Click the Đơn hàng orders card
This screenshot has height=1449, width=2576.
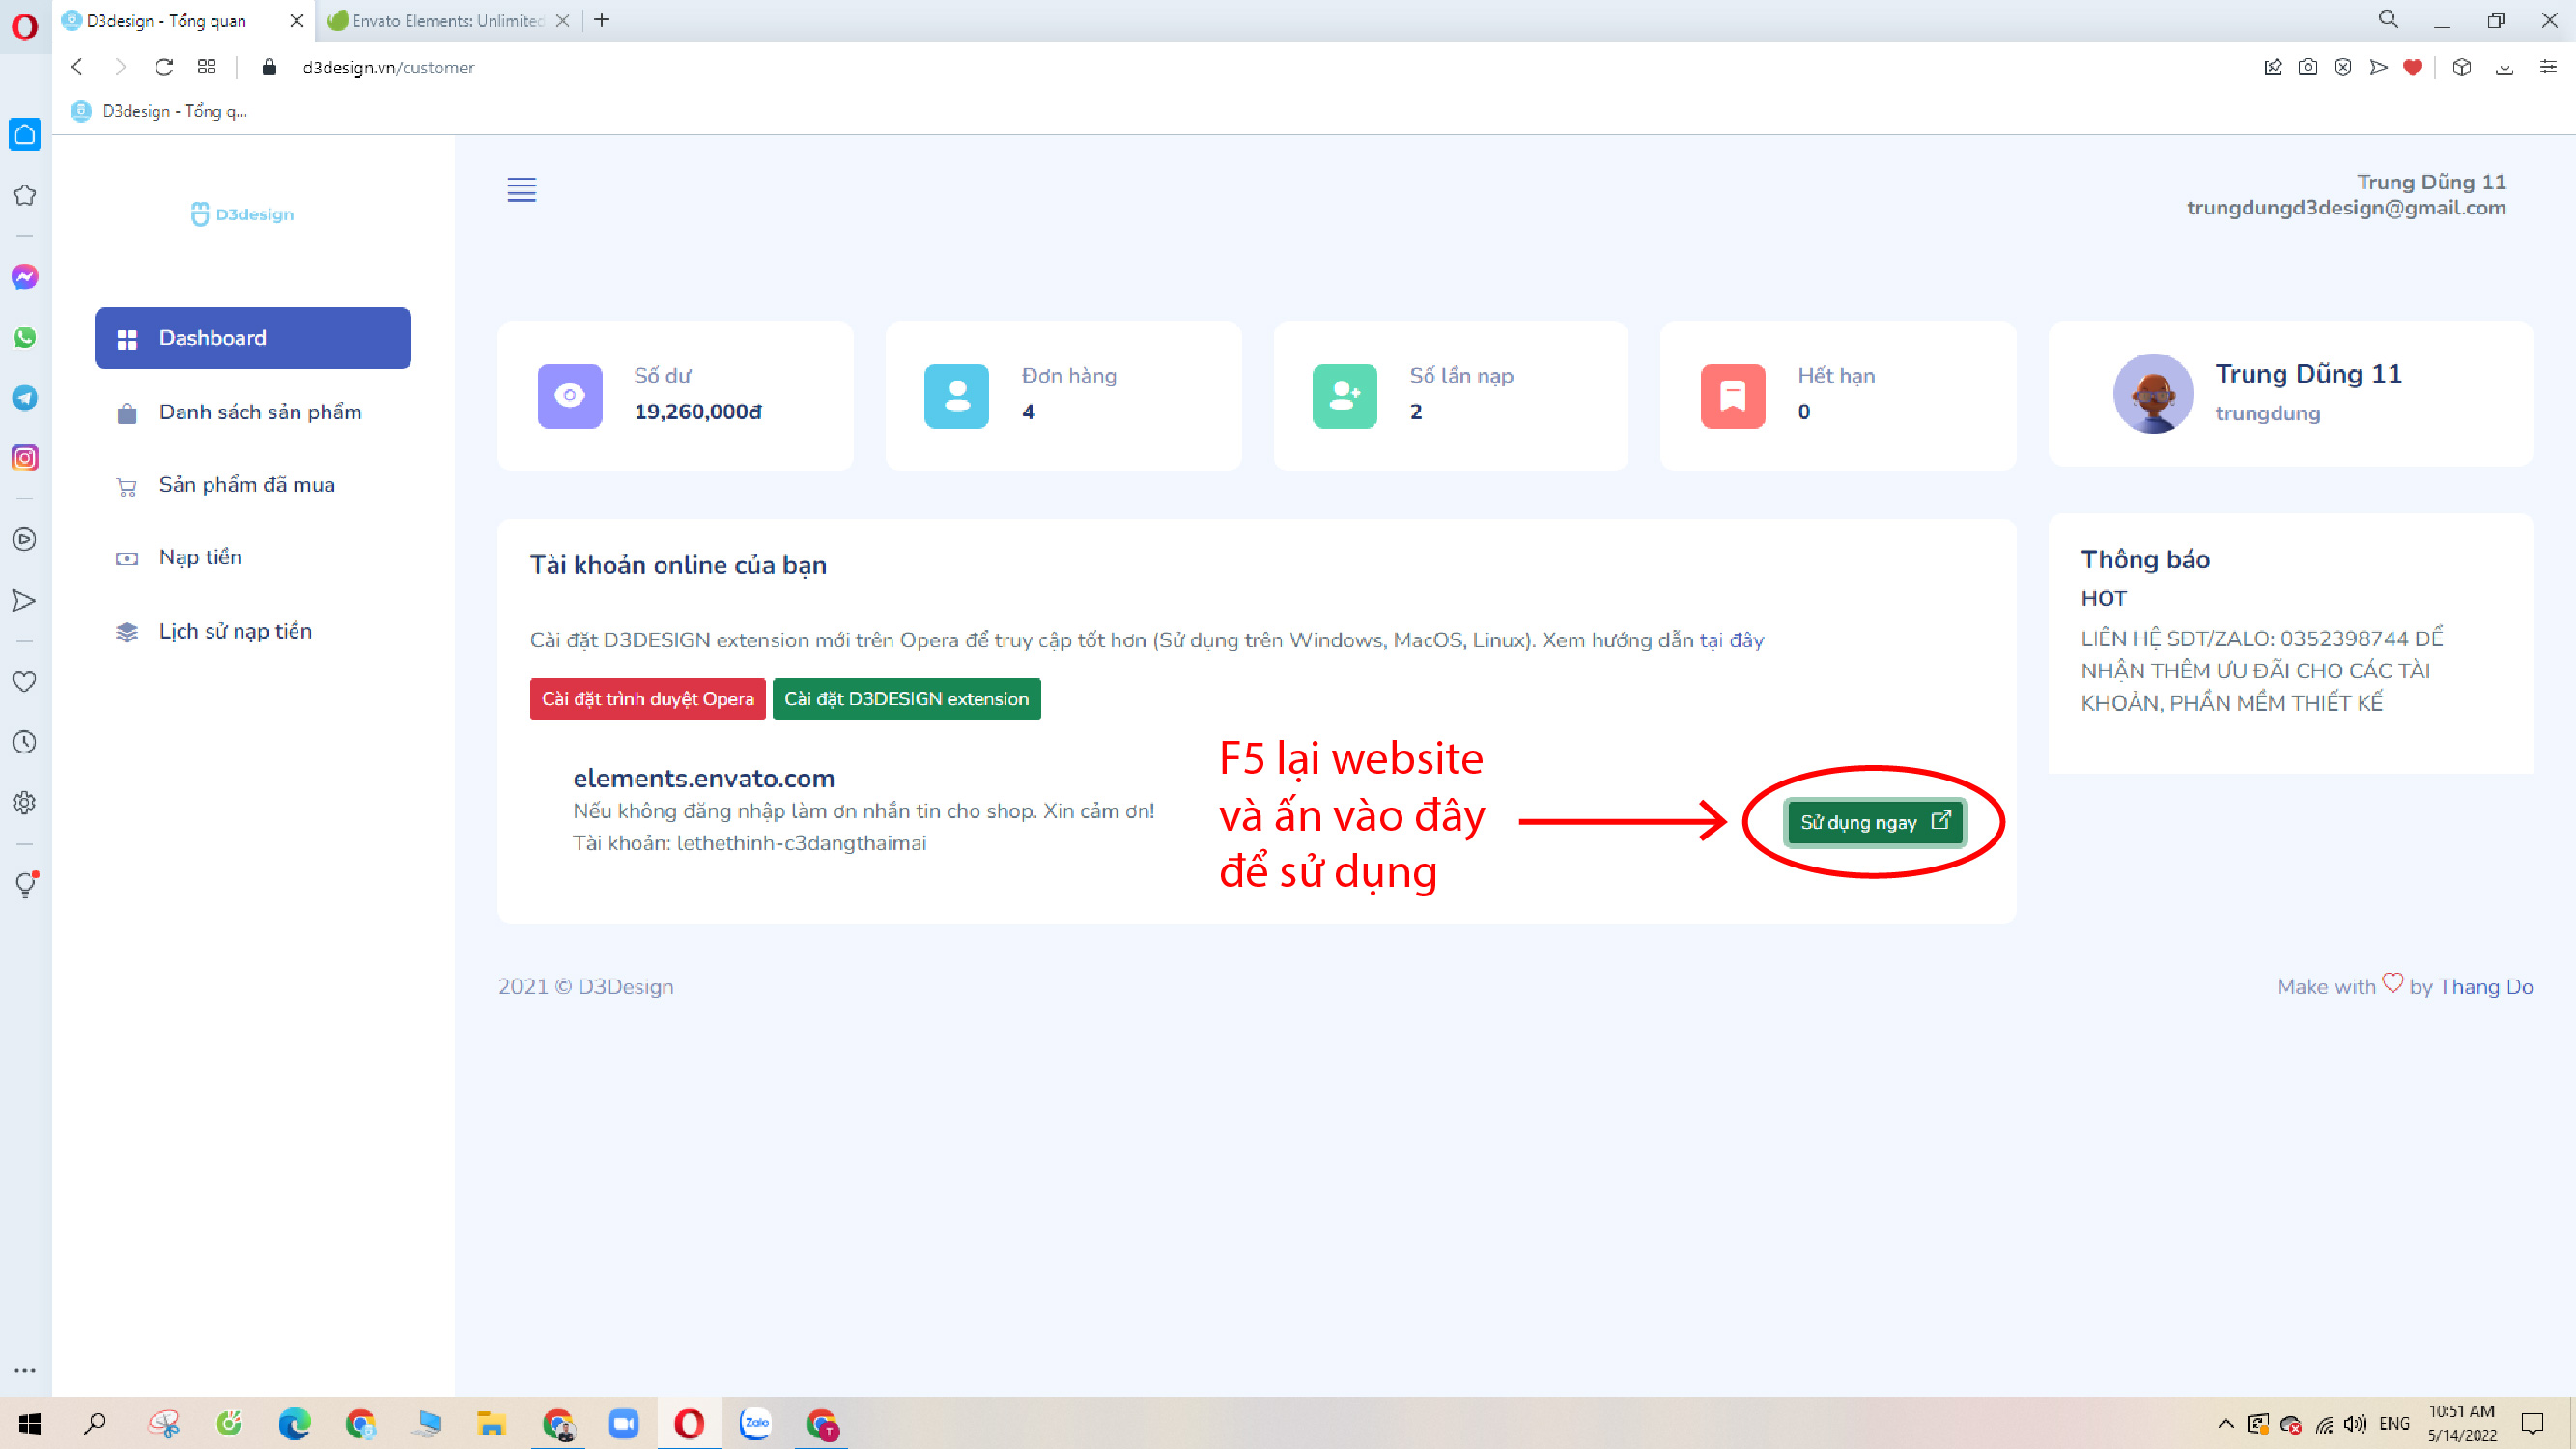(1063, 395)
